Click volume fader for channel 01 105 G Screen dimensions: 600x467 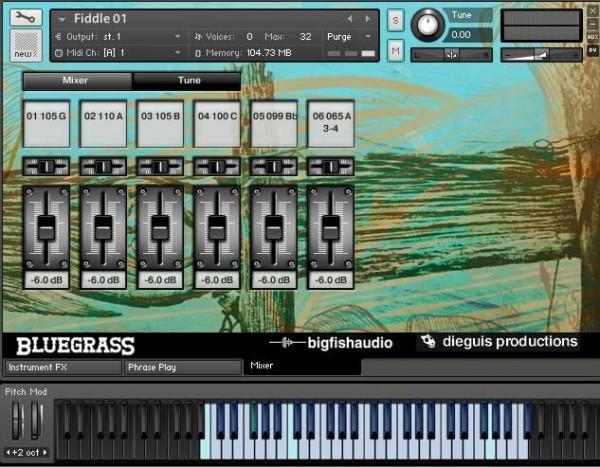point(46,228)
